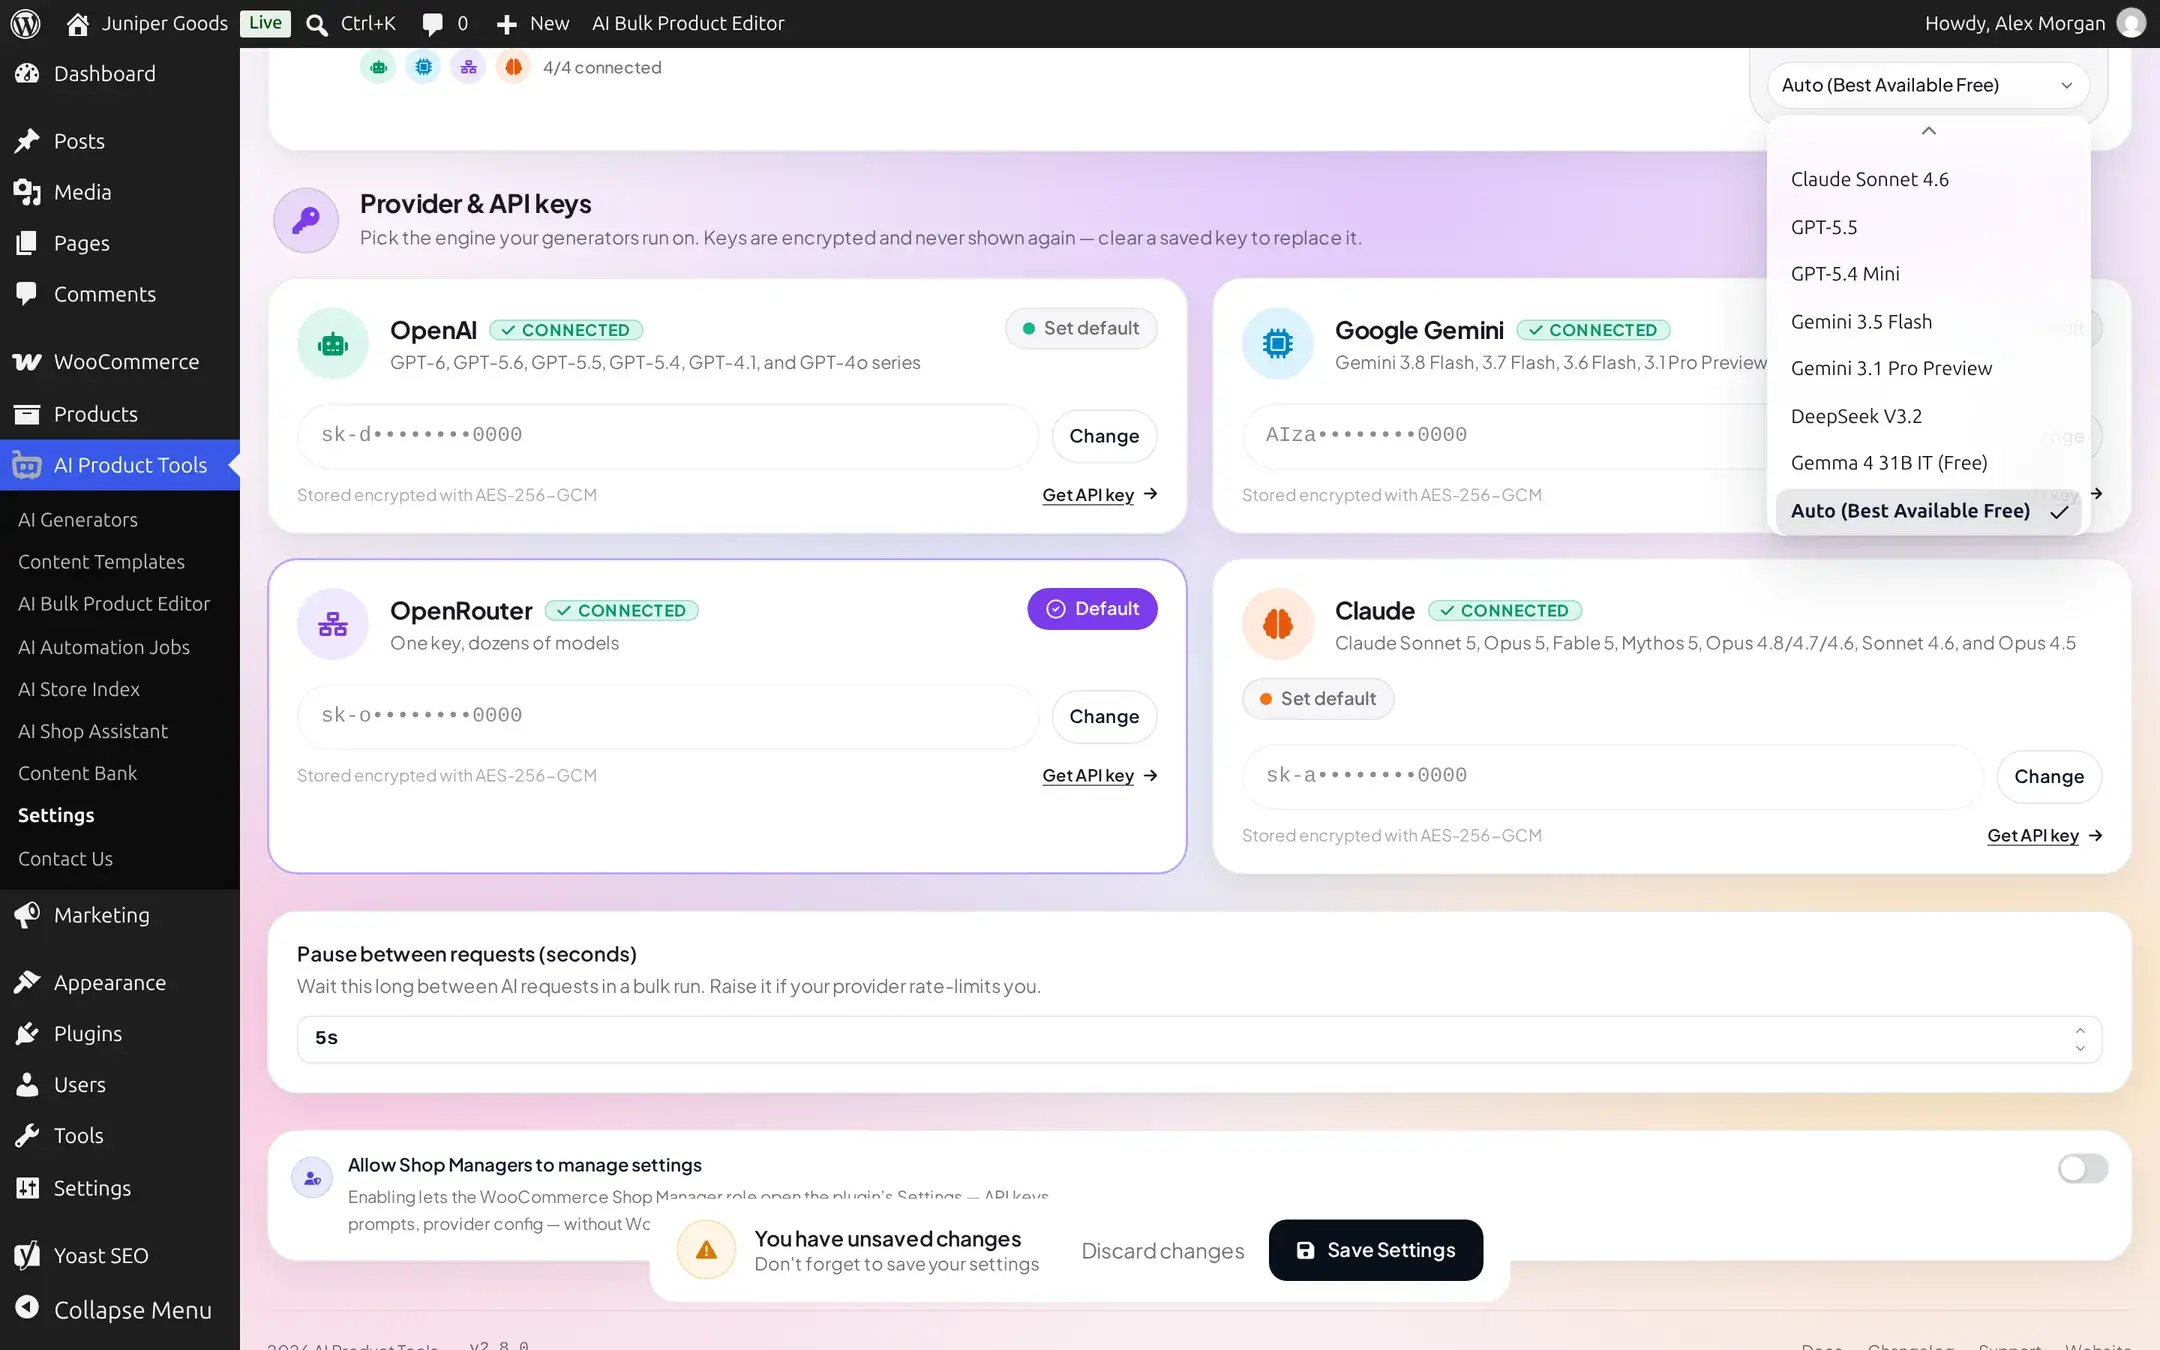Screen dimensions: 2160x1350
Task: Click the purple key icon by Provider heading
Action: coord(306,220)
